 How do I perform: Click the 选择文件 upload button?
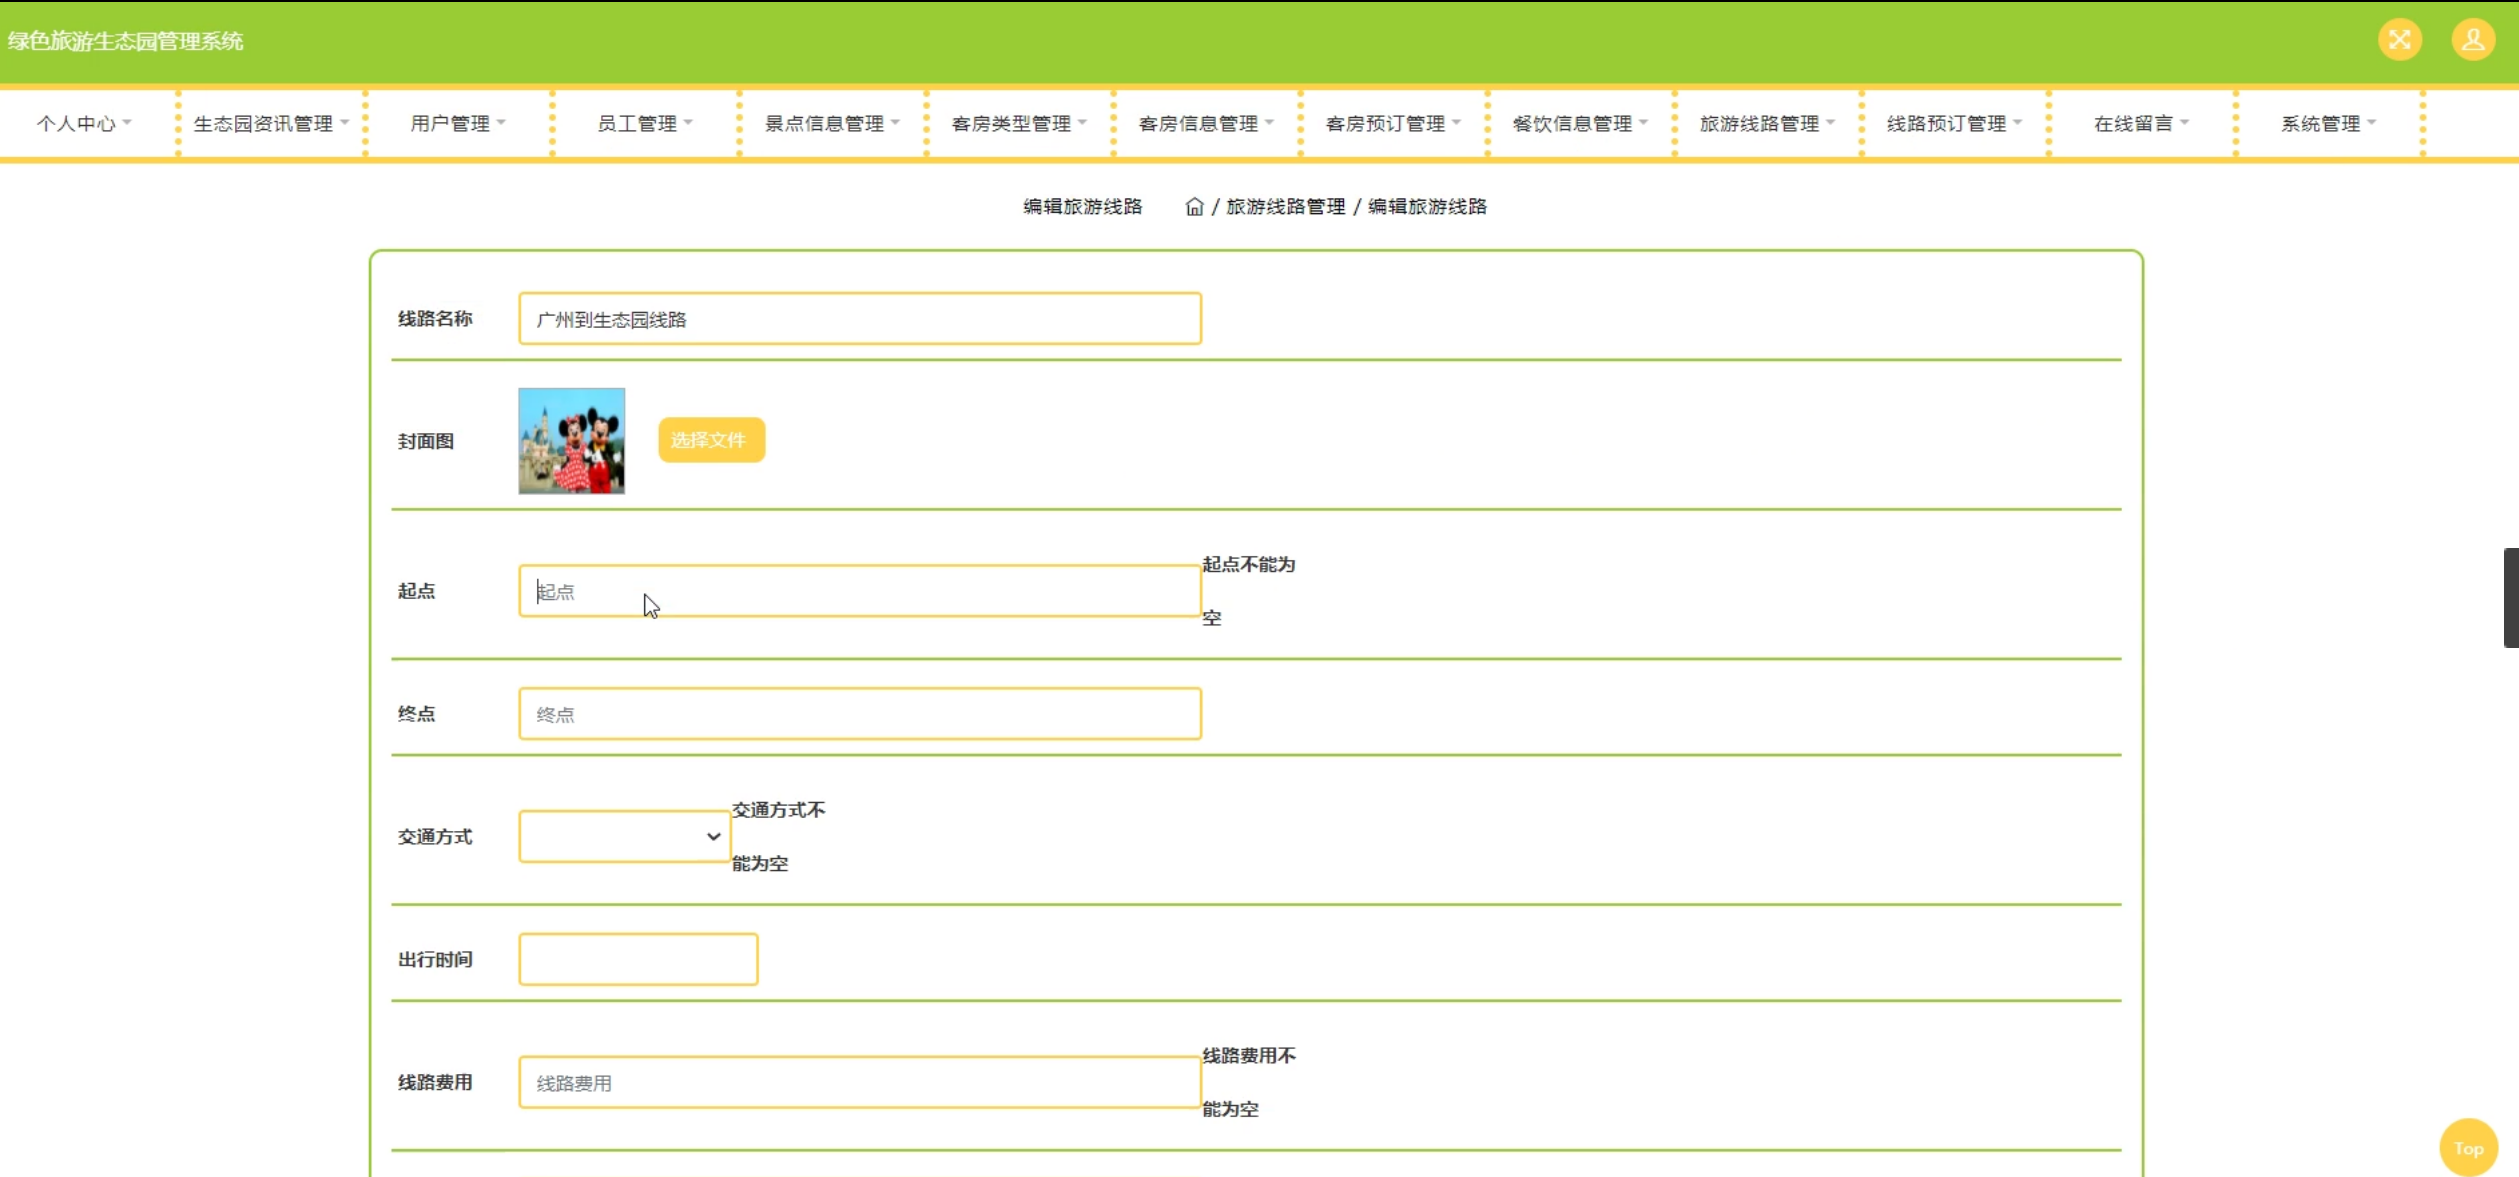(x=710, y=441)
